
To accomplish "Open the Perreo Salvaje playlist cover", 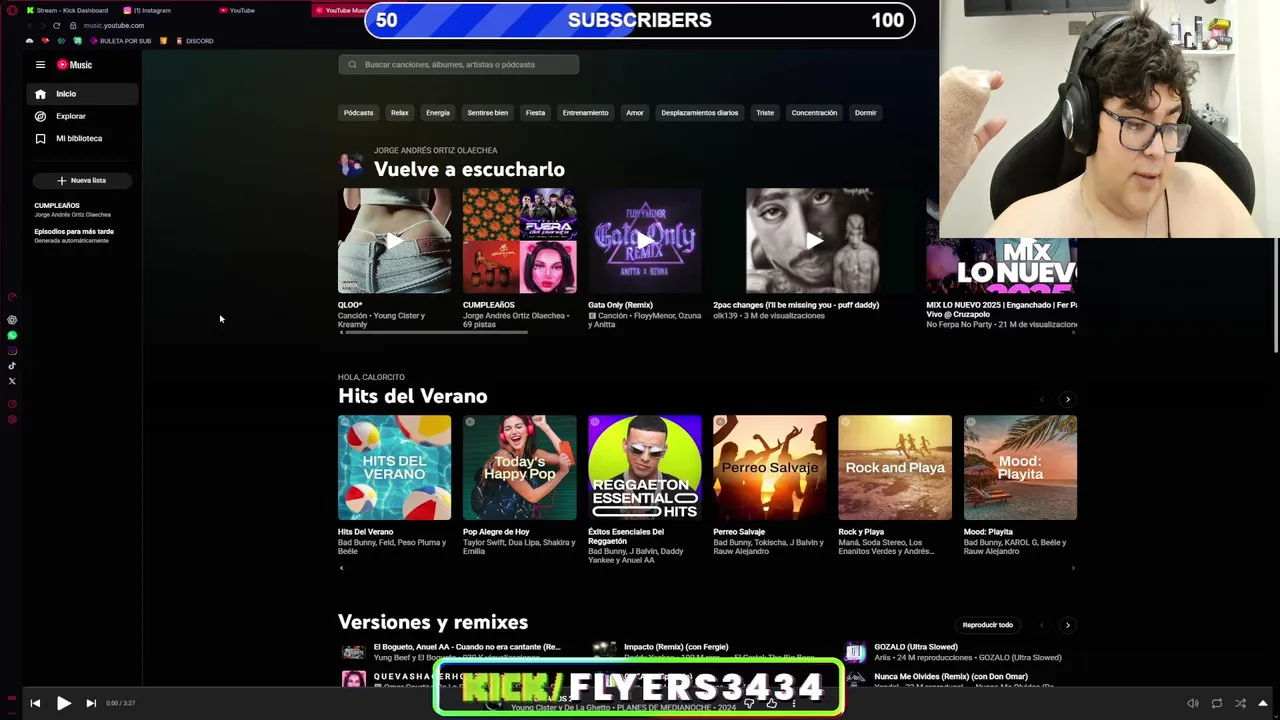I will pyautogui.click(x=769, y=468).
